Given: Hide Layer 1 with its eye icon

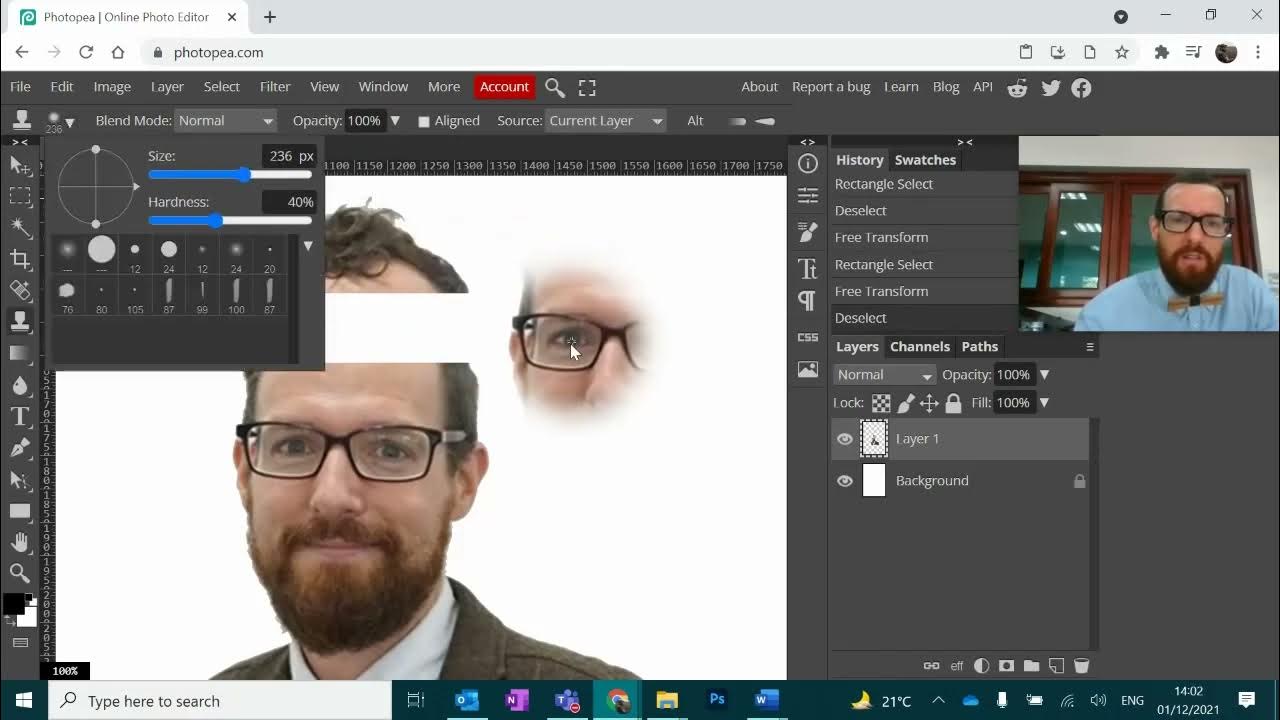Looking at the screenshot, I should (845, 439).
